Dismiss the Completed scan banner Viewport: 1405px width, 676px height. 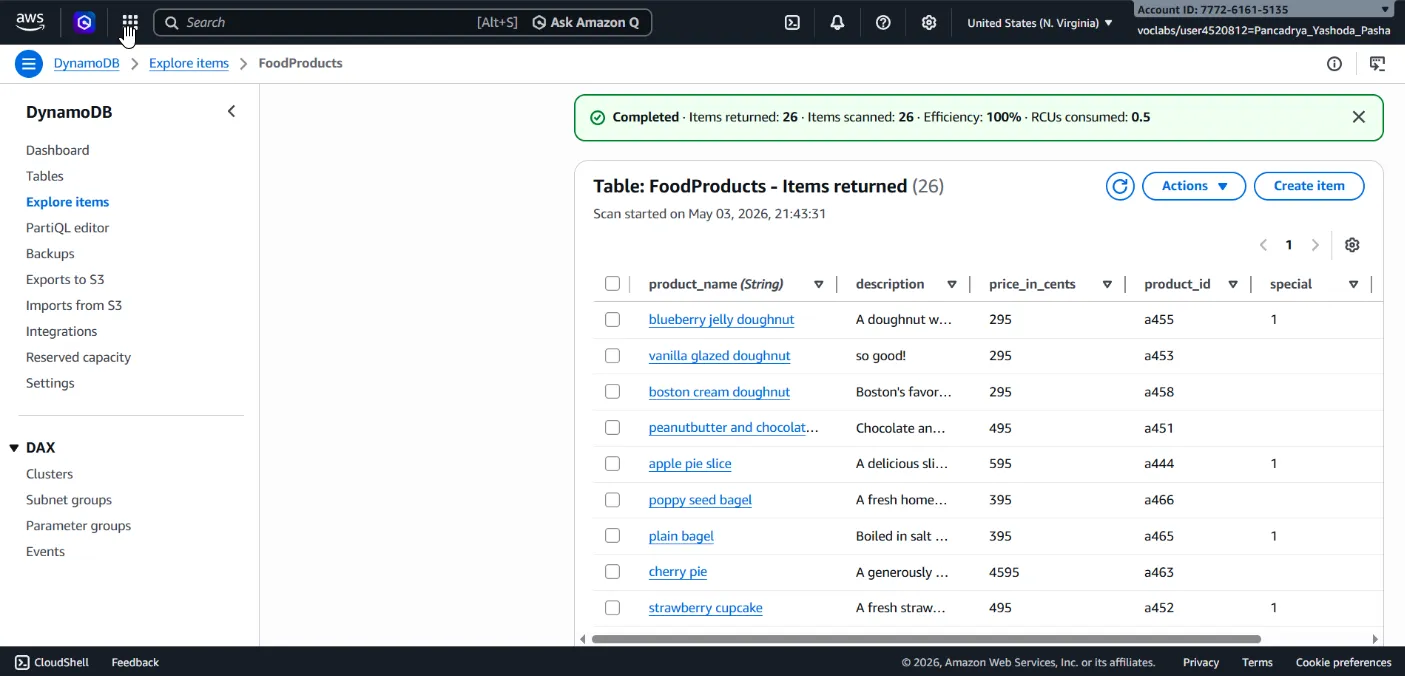click(1358, 117)
